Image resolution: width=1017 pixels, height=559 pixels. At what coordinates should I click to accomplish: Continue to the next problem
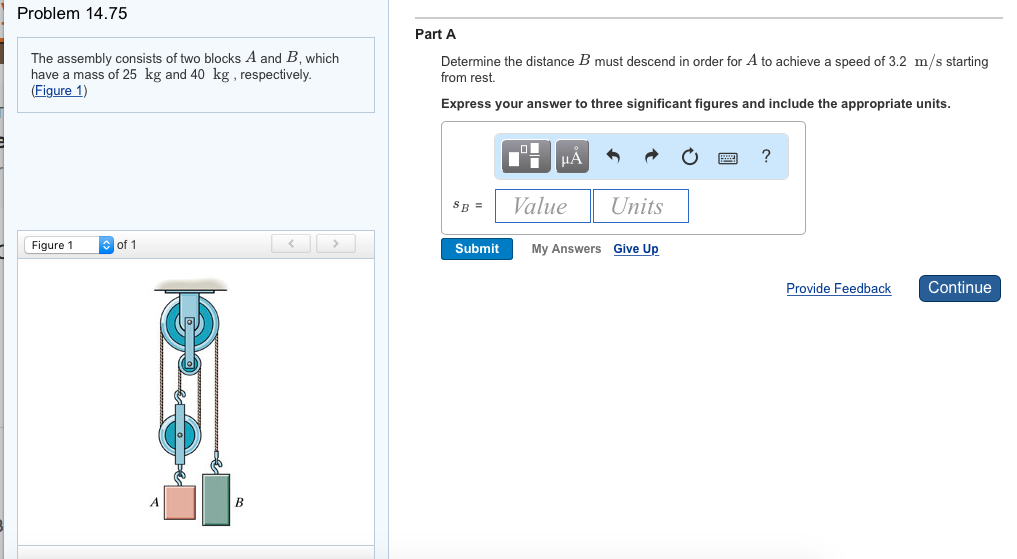click(x=959, y=288)
